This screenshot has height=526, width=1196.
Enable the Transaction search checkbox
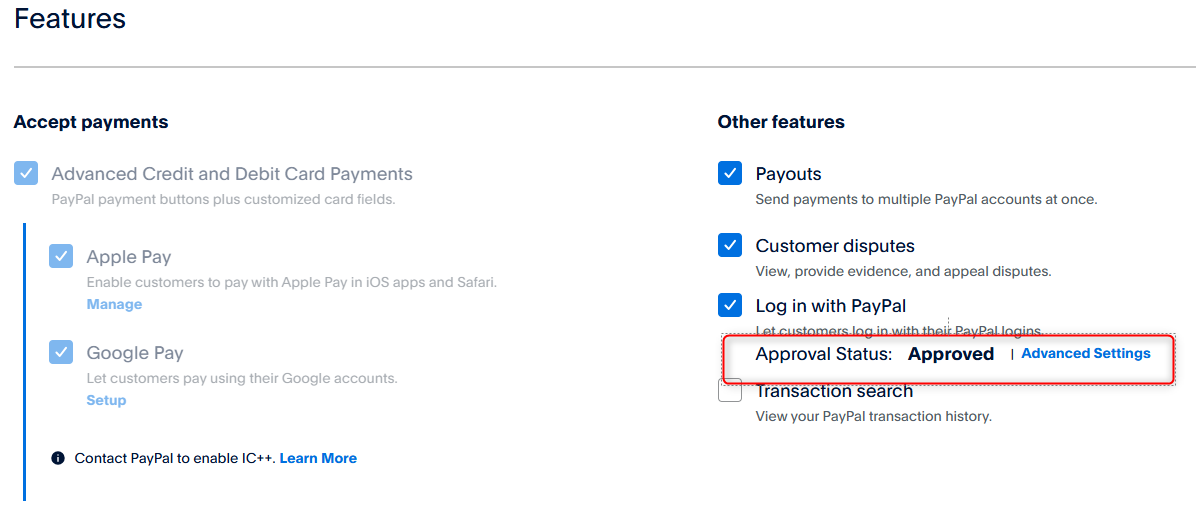pos(730,391)
